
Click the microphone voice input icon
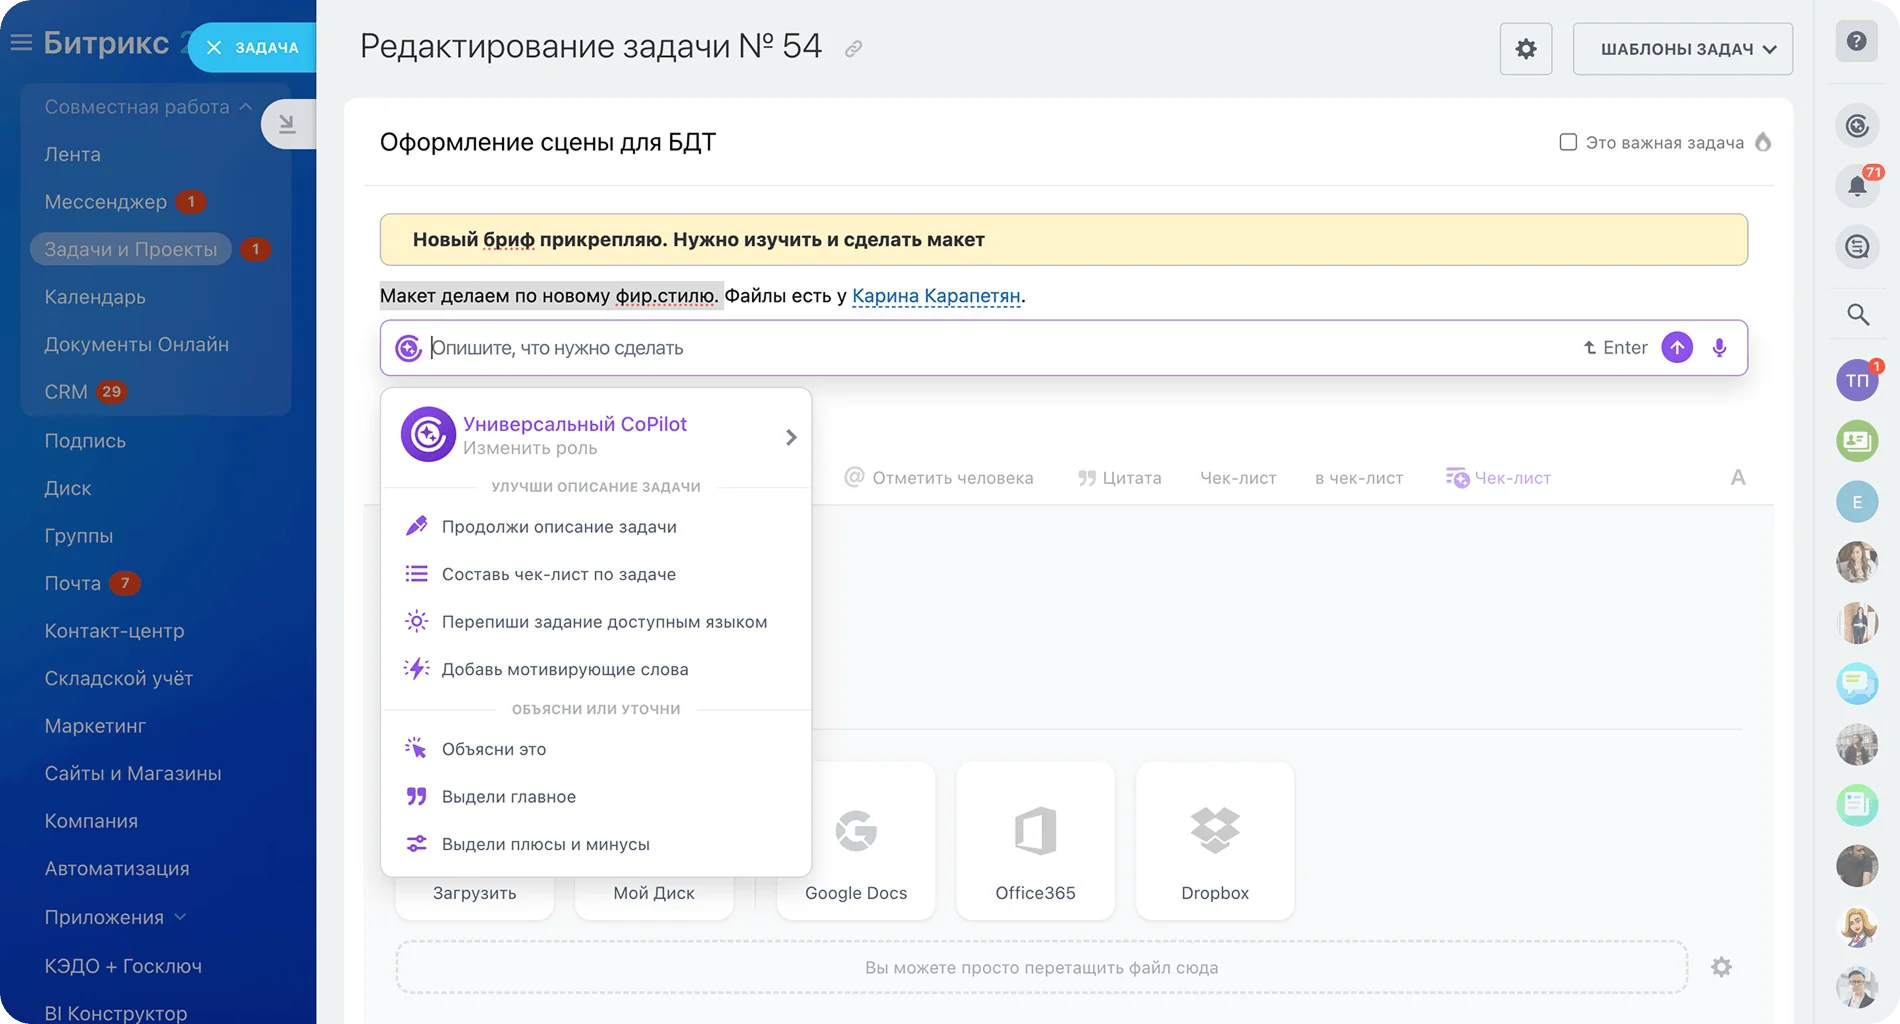click(x=1719, y=348)
